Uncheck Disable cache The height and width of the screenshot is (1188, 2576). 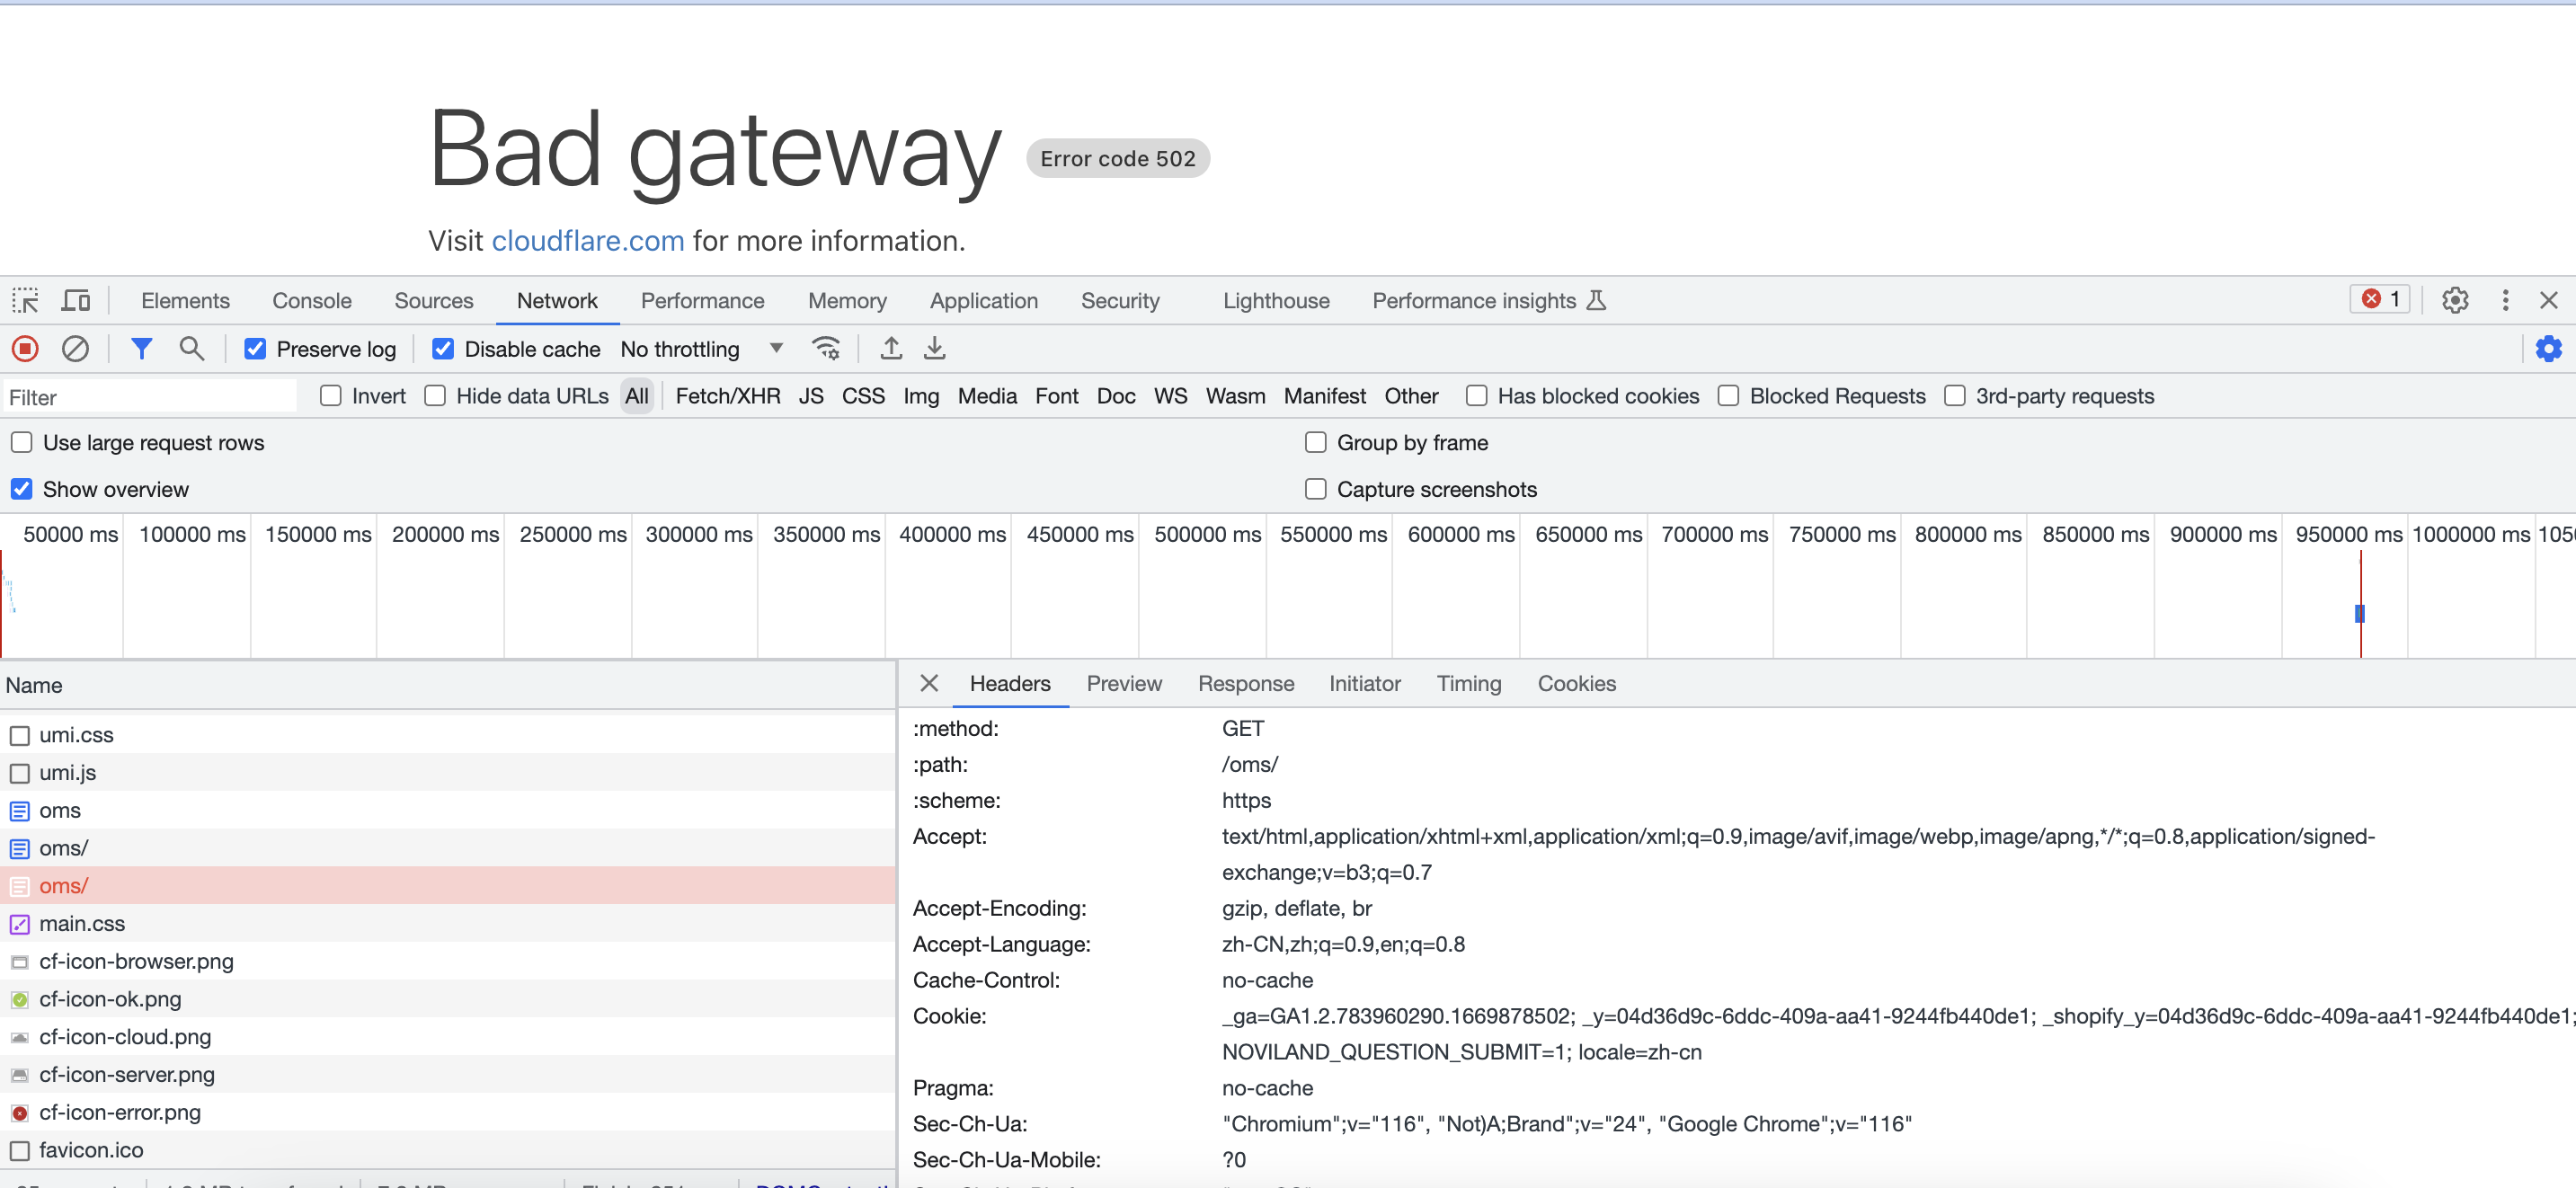pyautogui.click(x=443, y=348)
